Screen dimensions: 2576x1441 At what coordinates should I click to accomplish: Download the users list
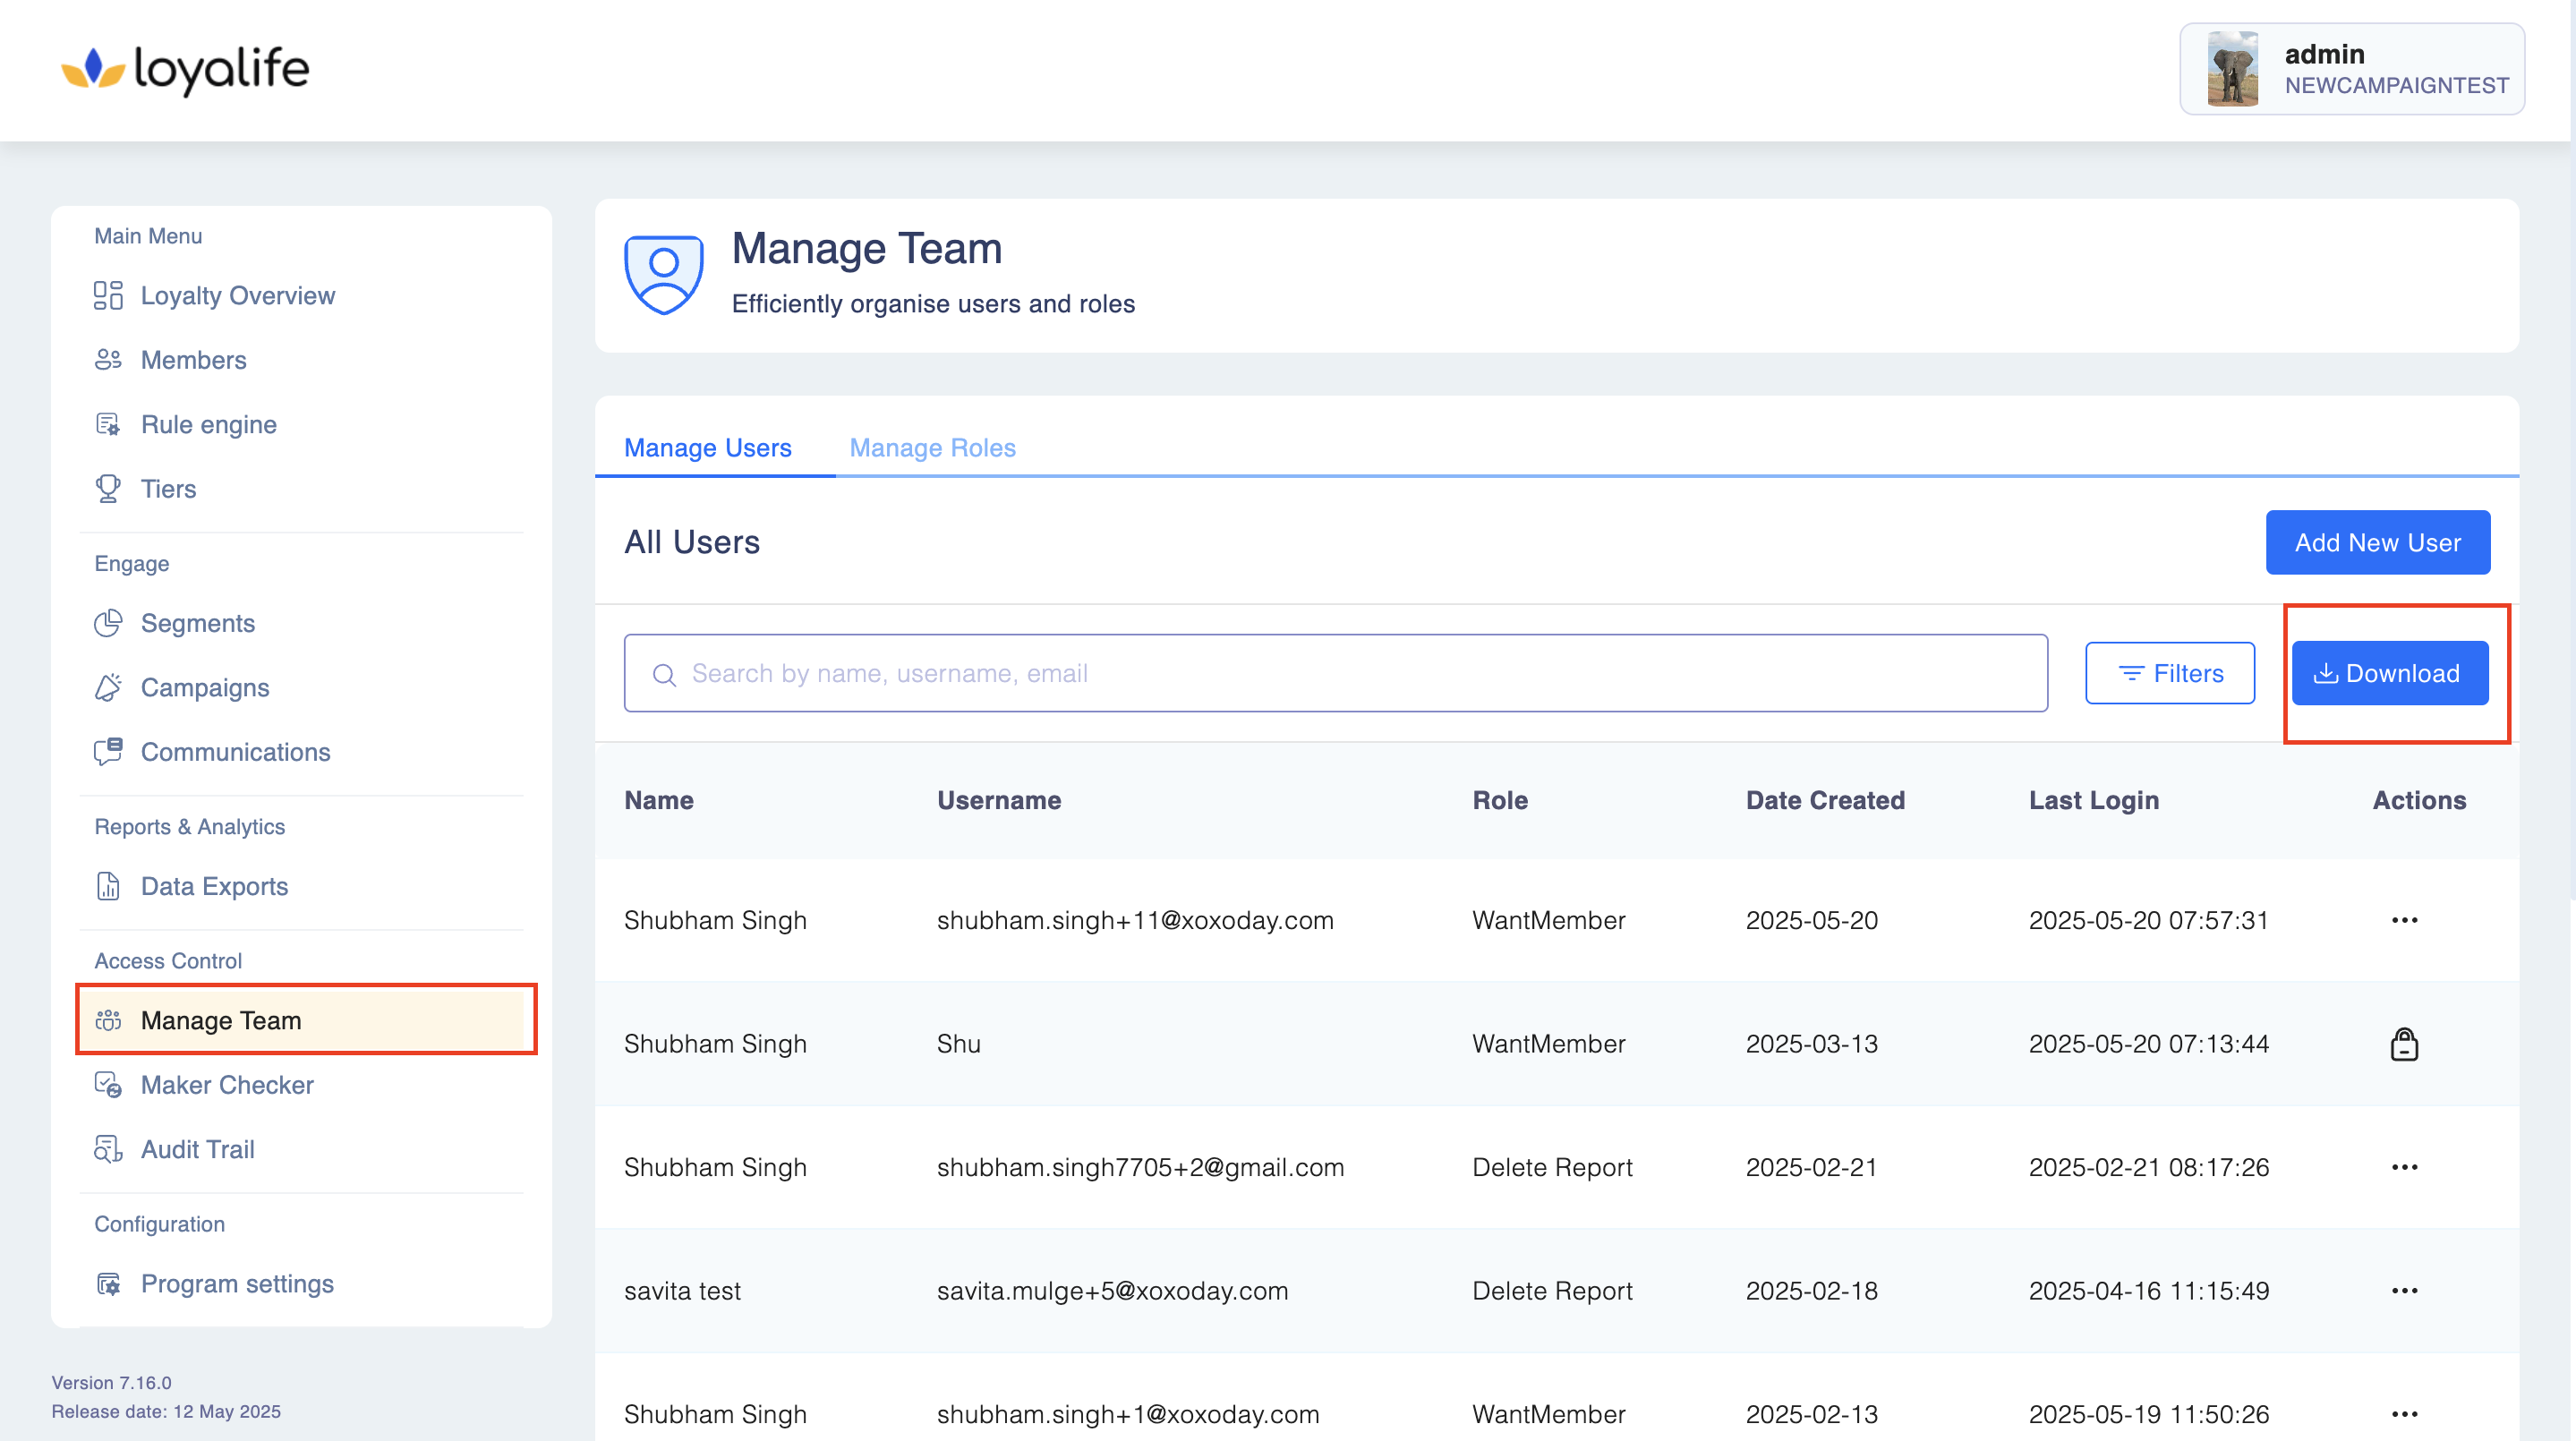coord(2389,673)
